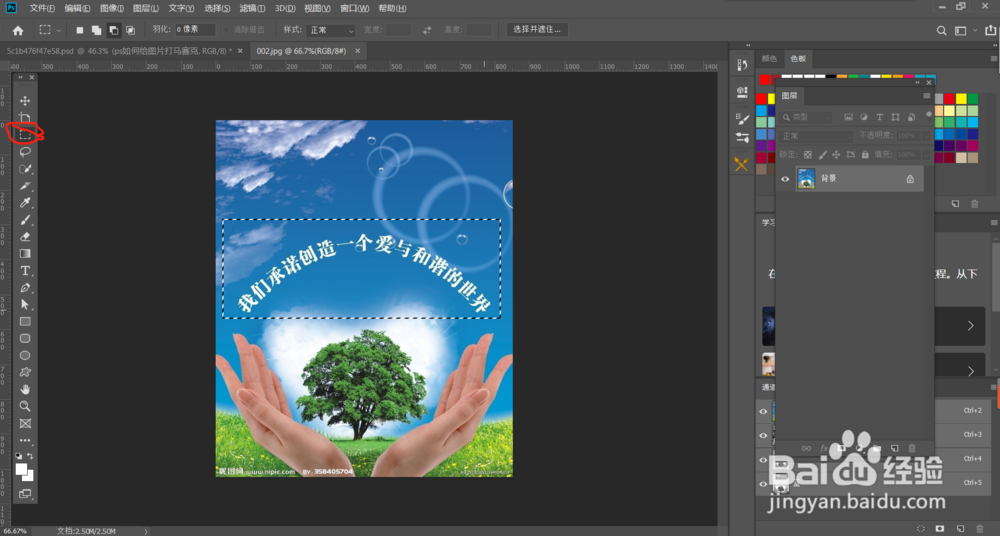Select the Pen tool
The height and width of the screenshot is (536, 1000).
[25, 288]
